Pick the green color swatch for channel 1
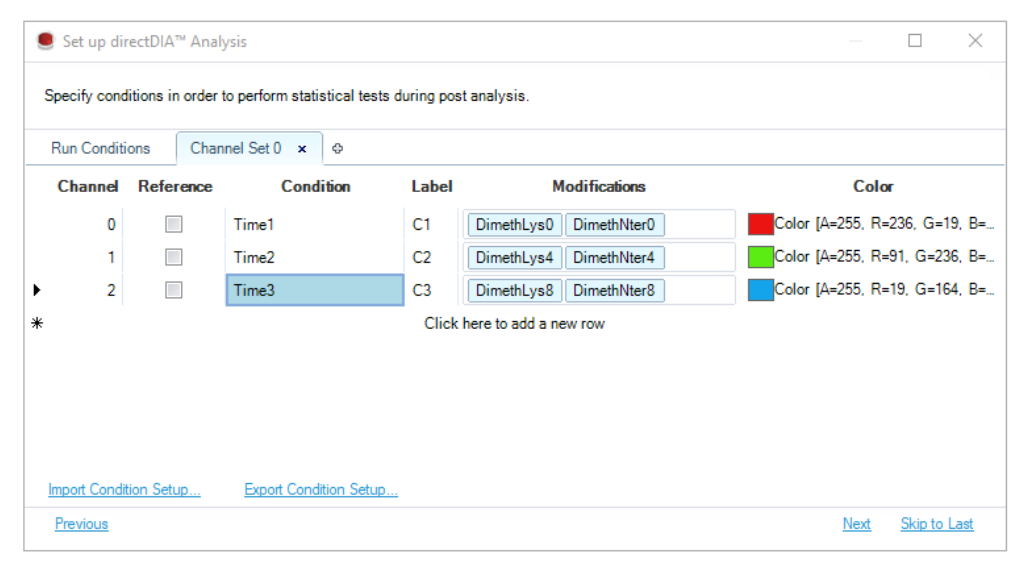This screenshot has height=571, width=1029. (761, 257)
